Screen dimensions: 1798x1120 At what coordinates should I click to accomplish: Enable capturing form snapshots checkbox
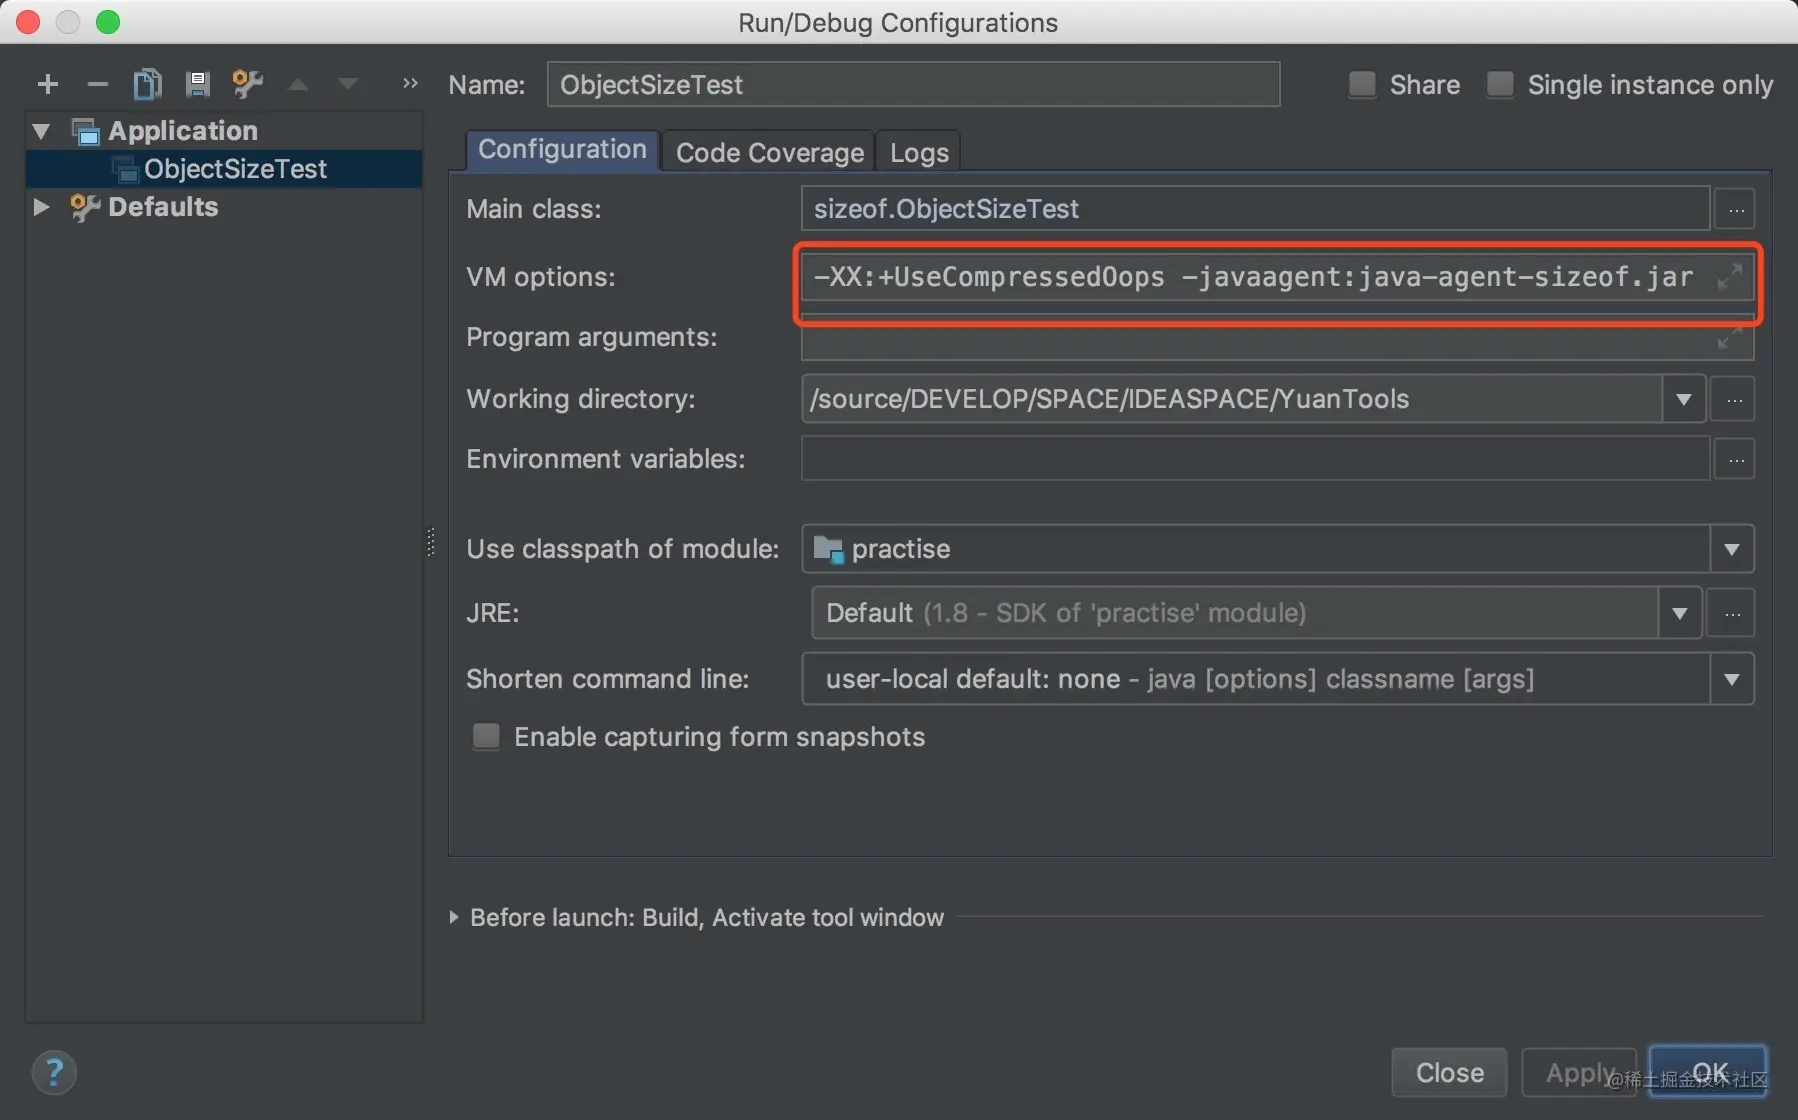486,736
